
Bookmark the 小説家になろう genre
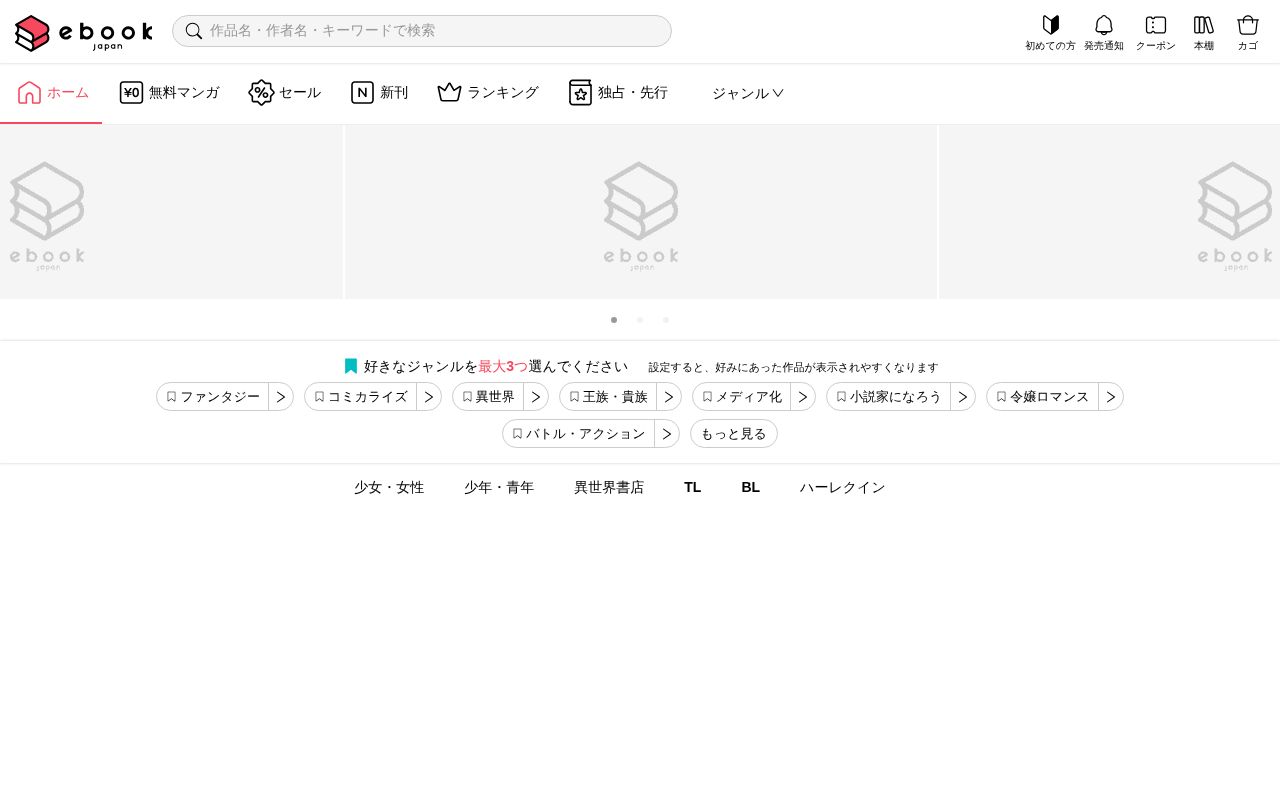[x=889, y=397]
